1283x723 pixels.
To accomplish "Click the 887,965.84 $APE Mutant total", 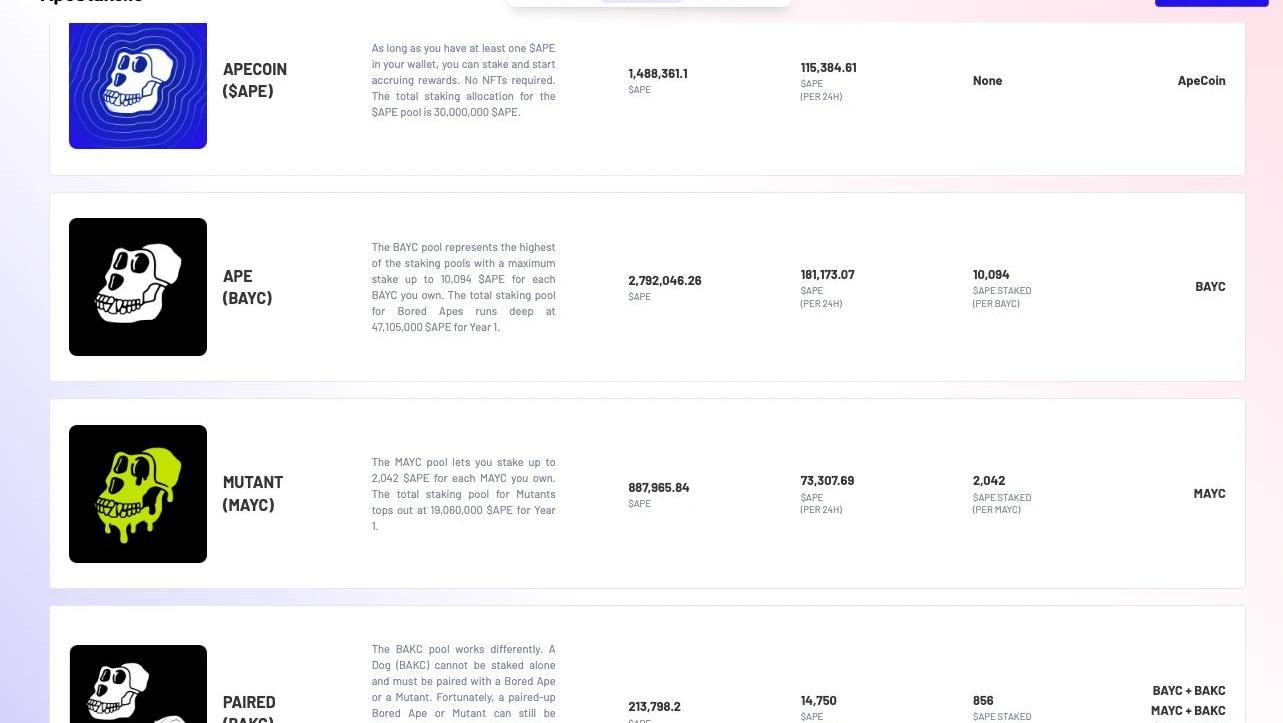I will click(658, 488).
